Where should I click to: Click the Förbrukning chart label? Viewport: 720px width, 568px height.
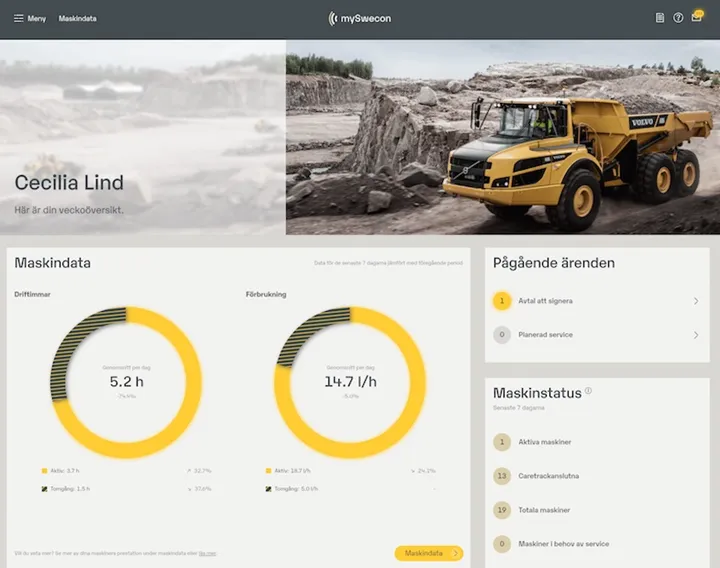(x=266, y=294)
